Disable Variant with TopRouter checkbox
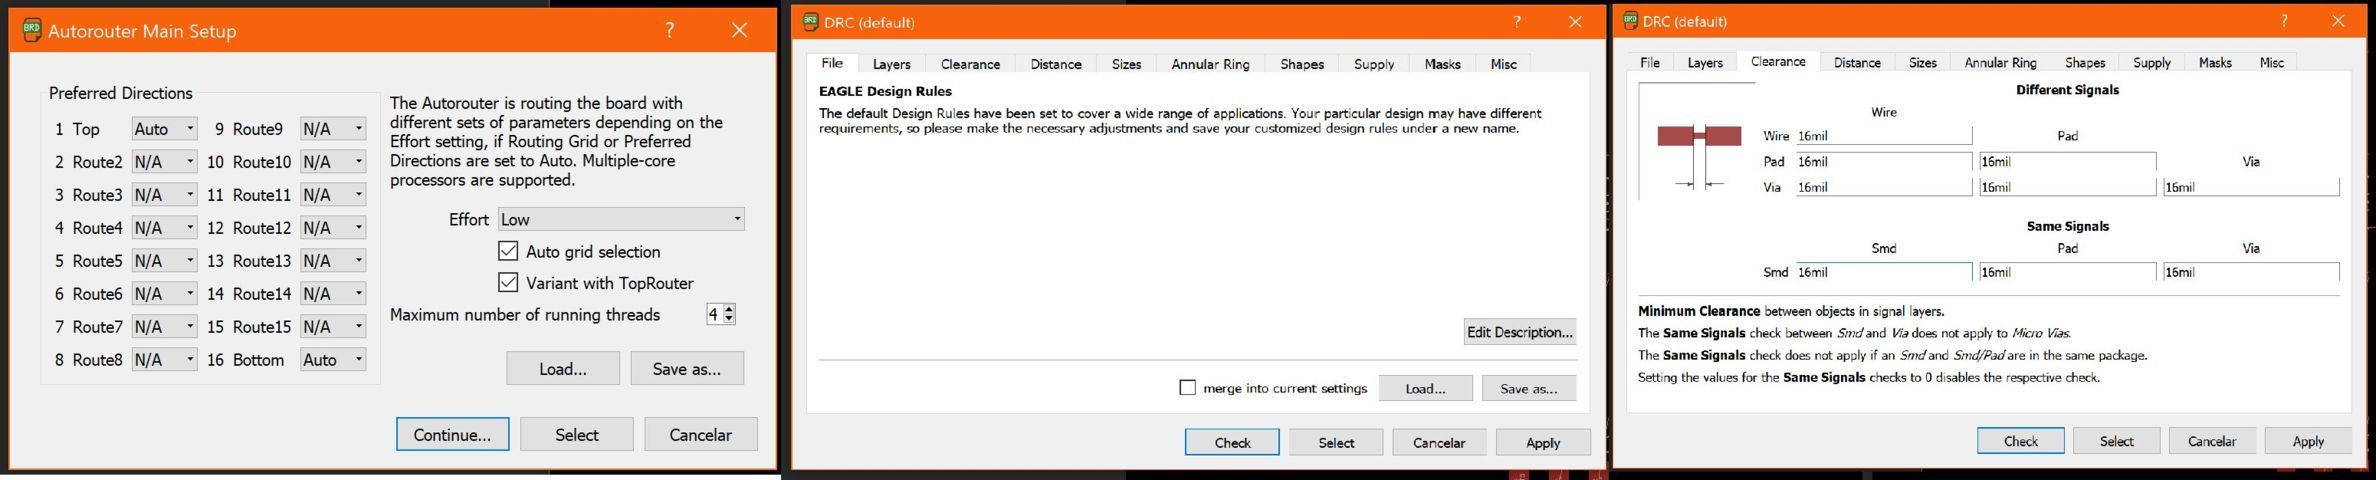Viewport: 2376px width, 480px height. tap(508, 283)
